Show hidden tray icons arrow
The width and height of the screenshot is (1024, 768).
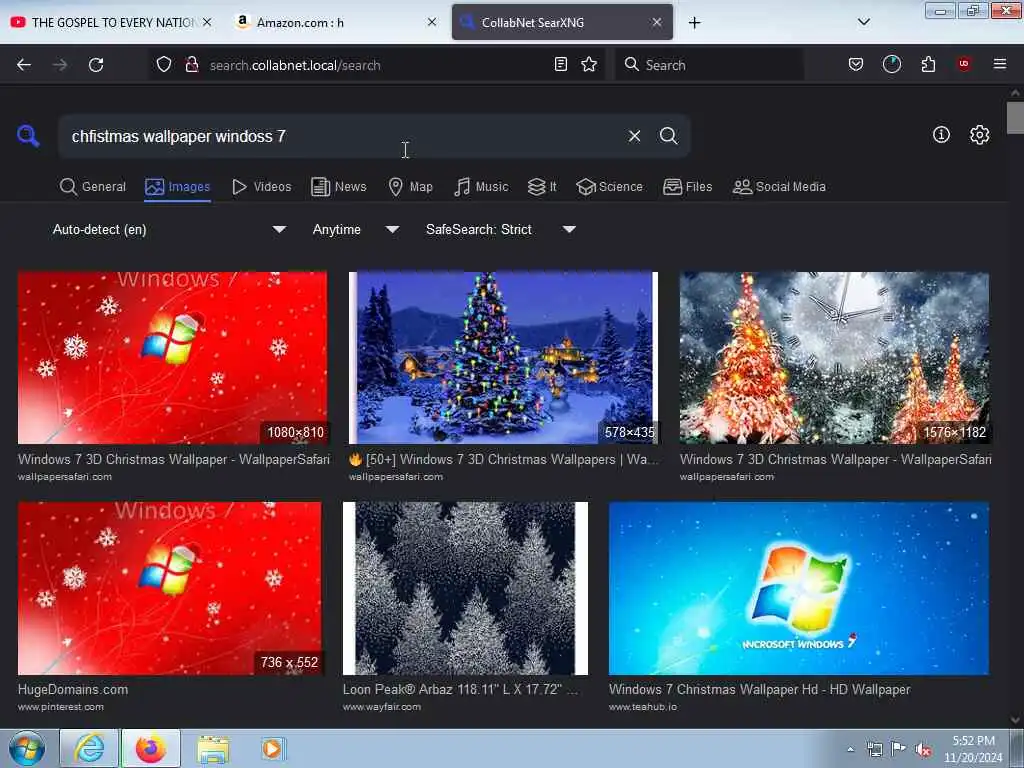(x=850, y=750)
